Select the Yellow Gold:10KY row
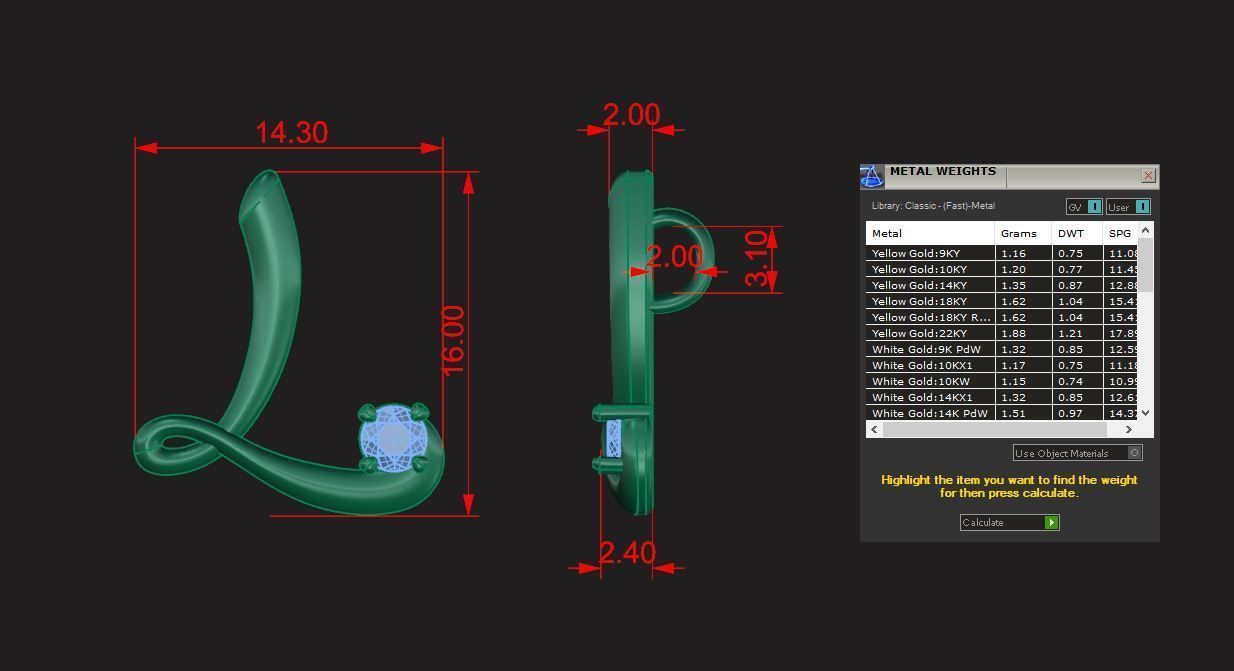This screenshot has width=1234, height=671. coord(1002,269)
